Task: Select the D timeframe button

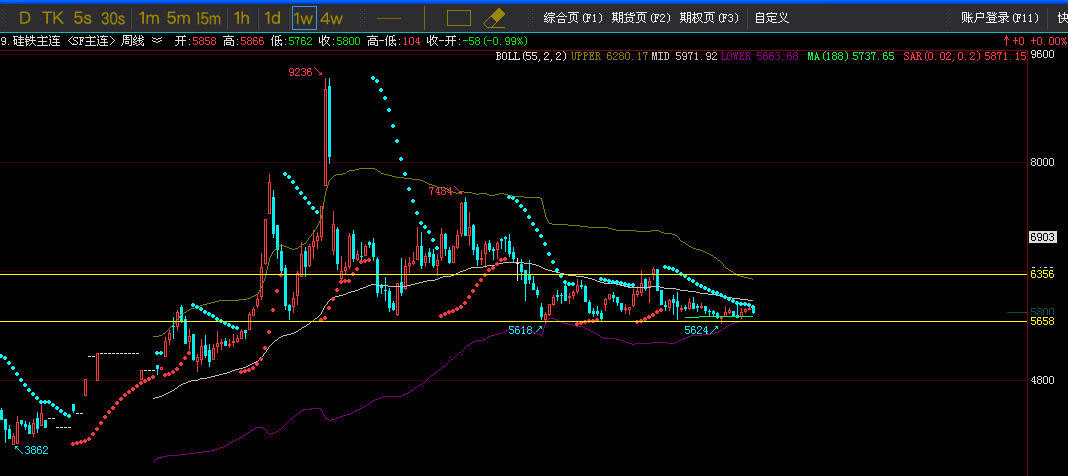Action: pos(25,18)
